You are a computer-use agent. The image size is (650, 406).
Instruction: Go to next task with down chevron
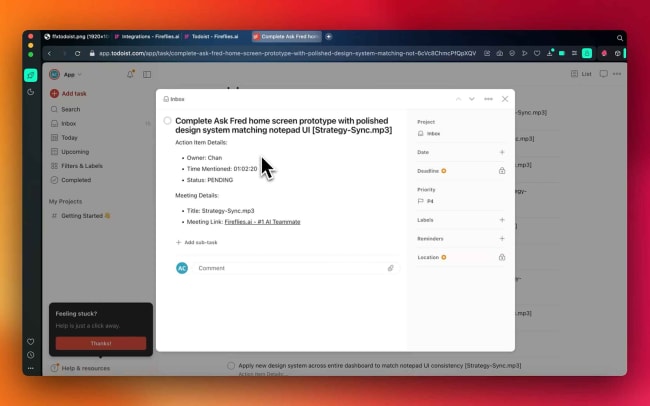point(472,99)
